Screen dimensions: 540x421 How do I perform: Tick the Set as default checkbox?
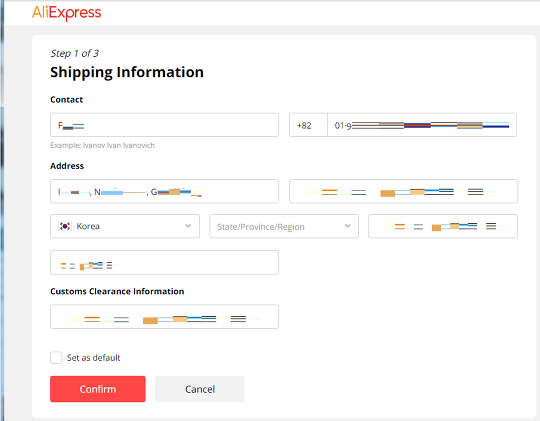pos(56,358)
